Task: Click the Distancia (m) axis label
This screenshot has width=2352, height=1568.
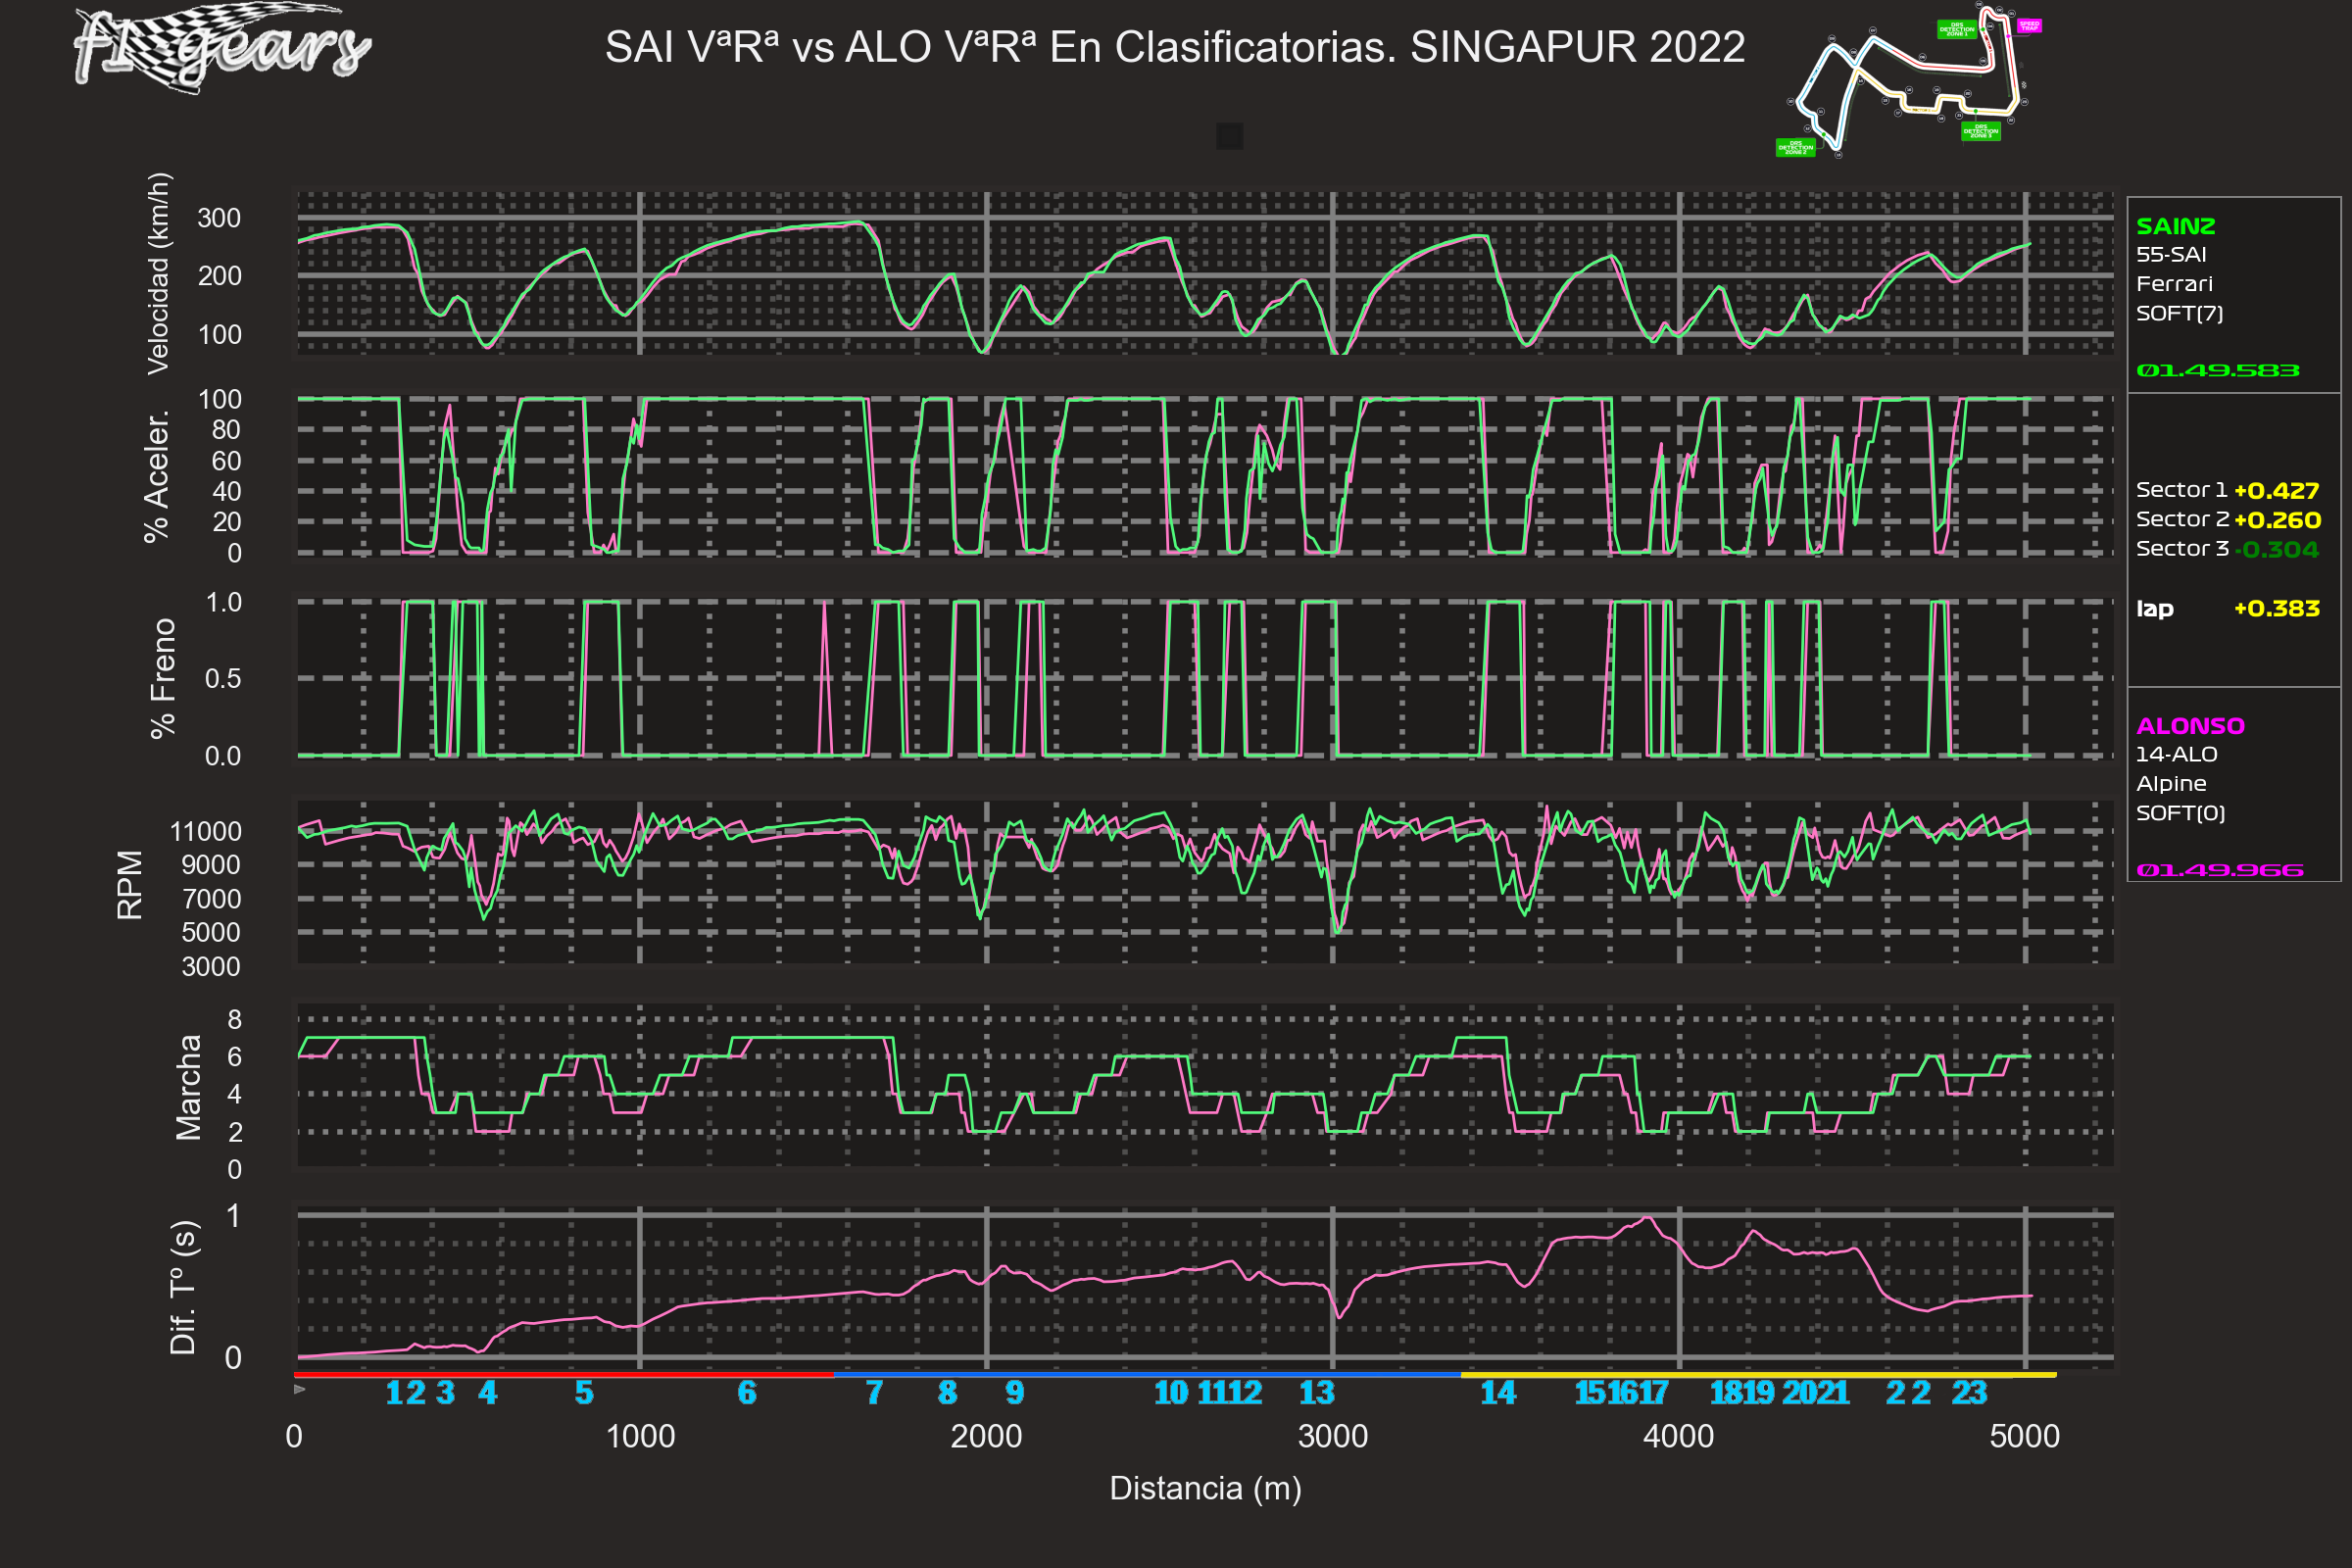Action: coord(1205,1488)
